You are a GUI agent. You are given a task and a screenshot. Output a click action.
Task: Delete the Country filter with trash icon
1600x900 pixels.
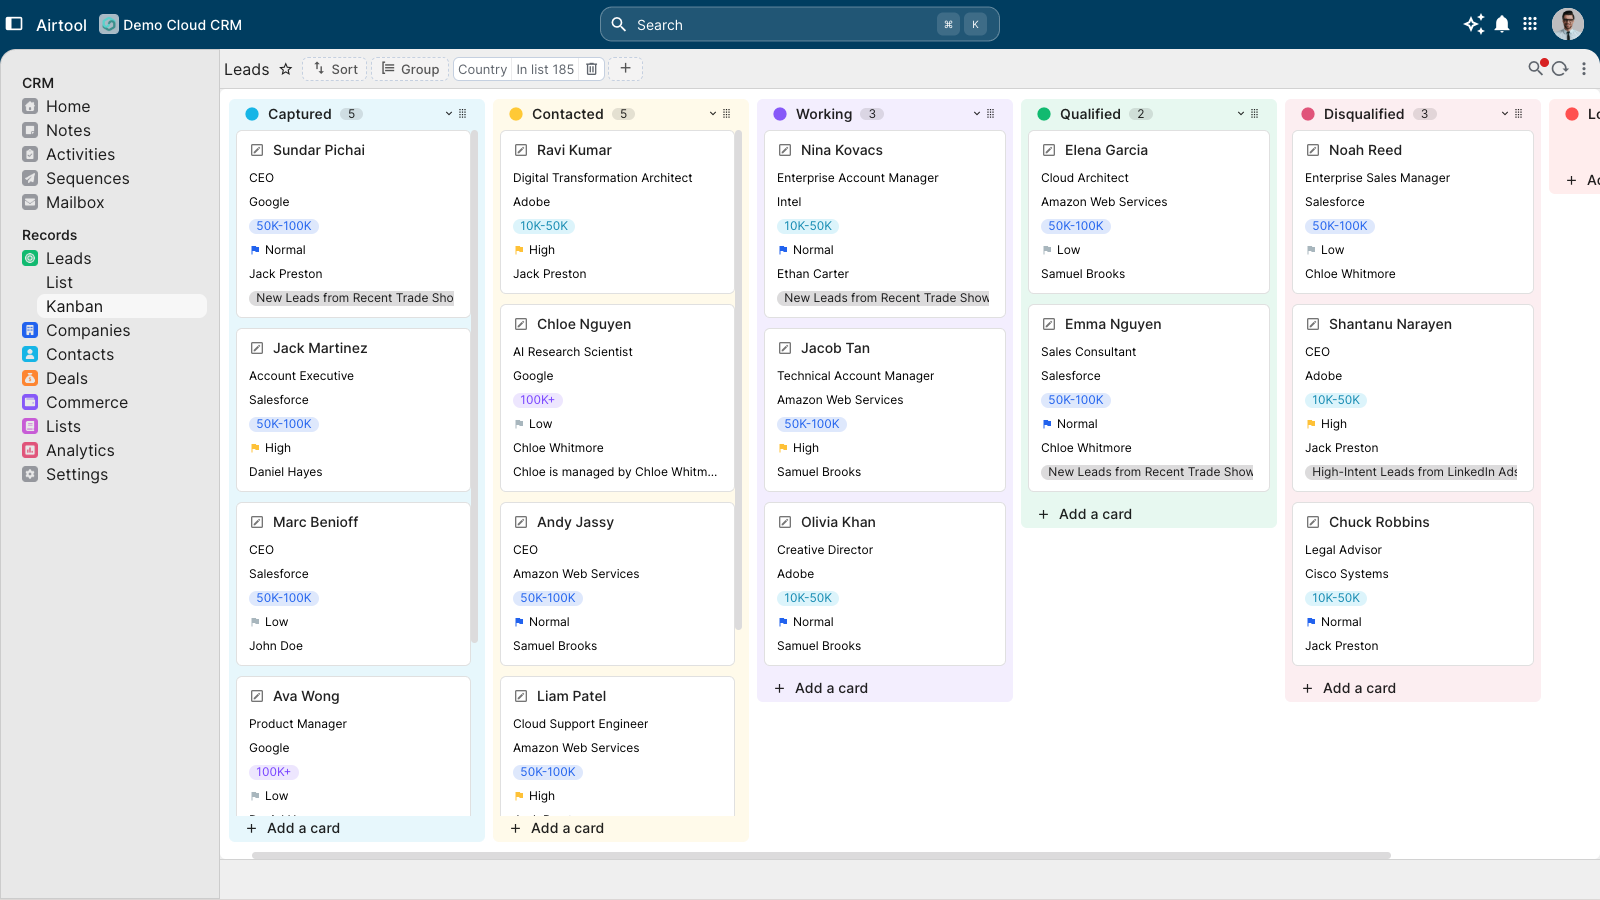pos(592,69)
